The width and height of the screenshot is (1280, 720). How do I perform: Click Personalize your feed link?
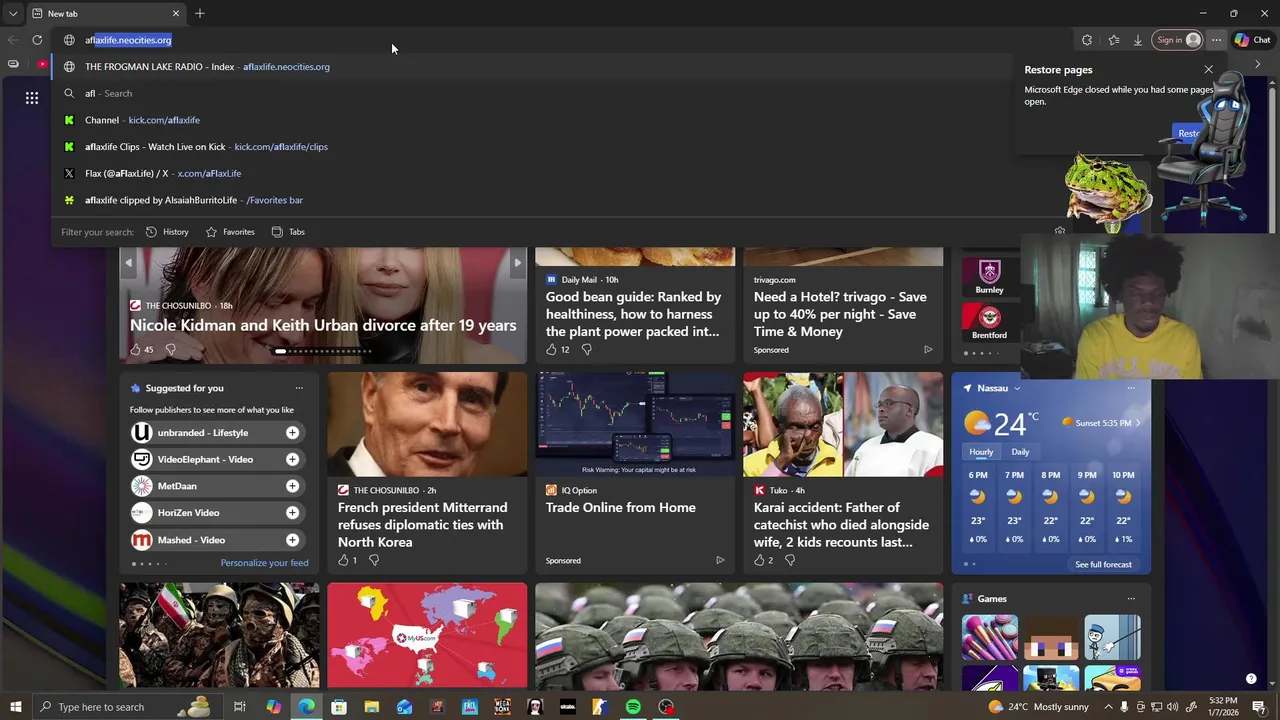click(x=264, y=563)
